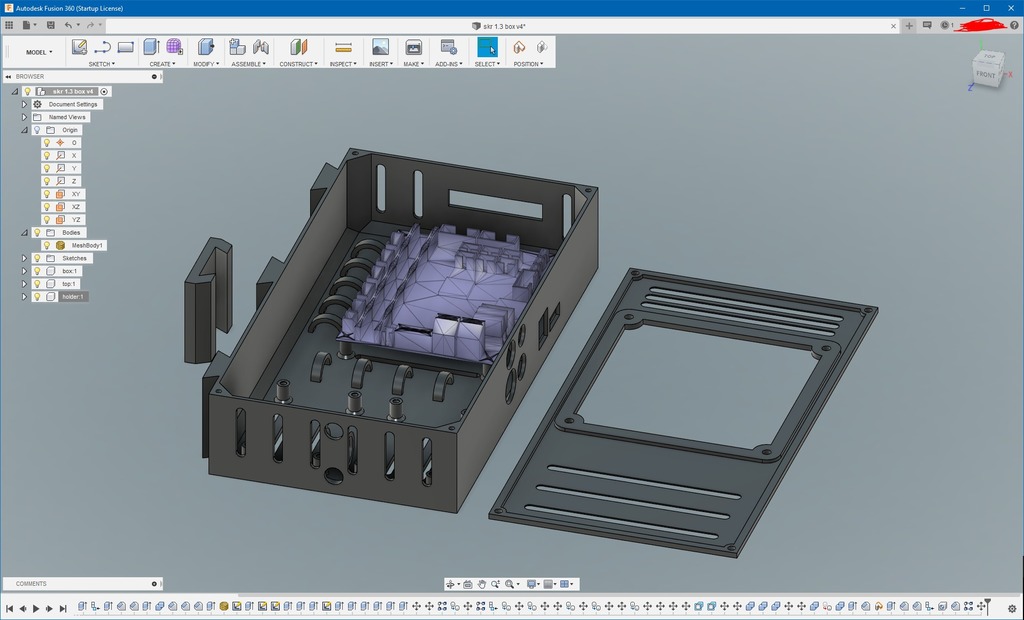The image size is (1024, 620).
Task: Expand the top:1 component node
Action: pyautogui.click(x=24, y=284)
